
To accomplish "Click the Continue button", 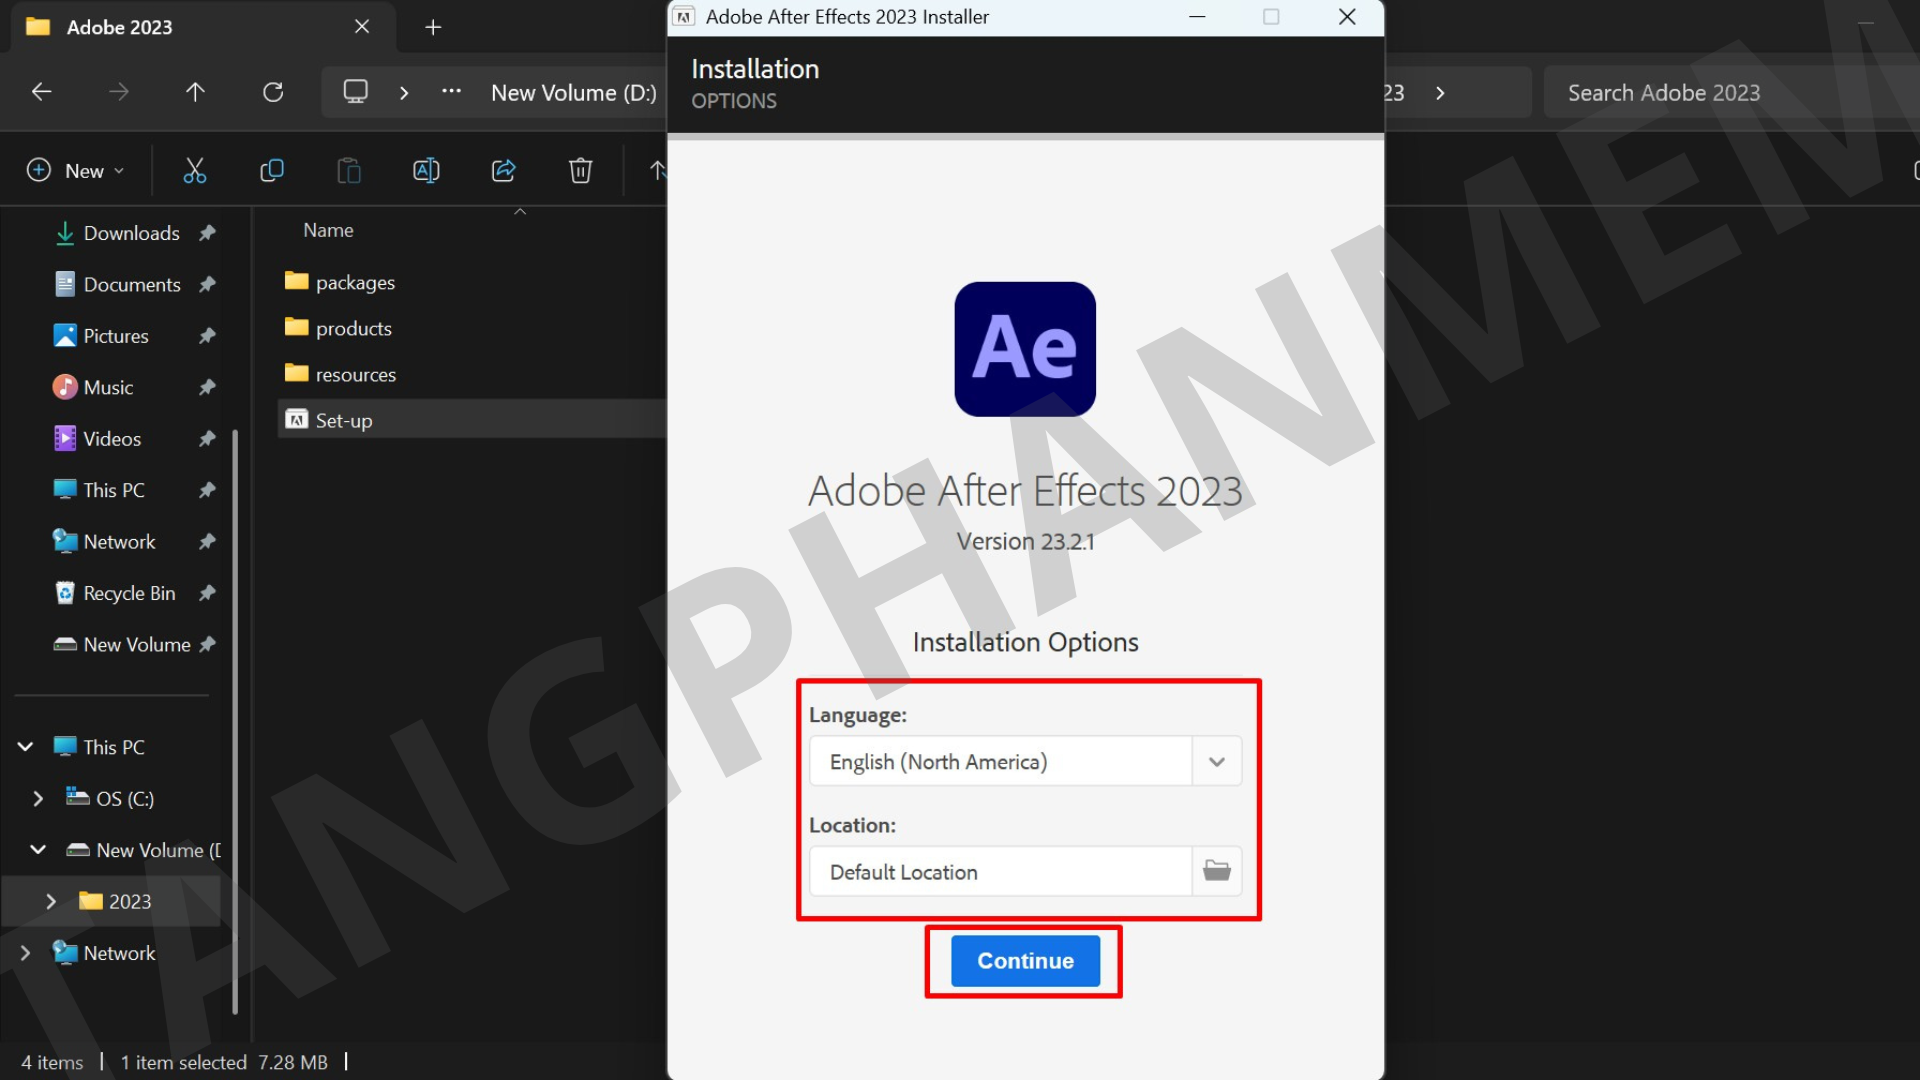I will [x=1025, y=961].
